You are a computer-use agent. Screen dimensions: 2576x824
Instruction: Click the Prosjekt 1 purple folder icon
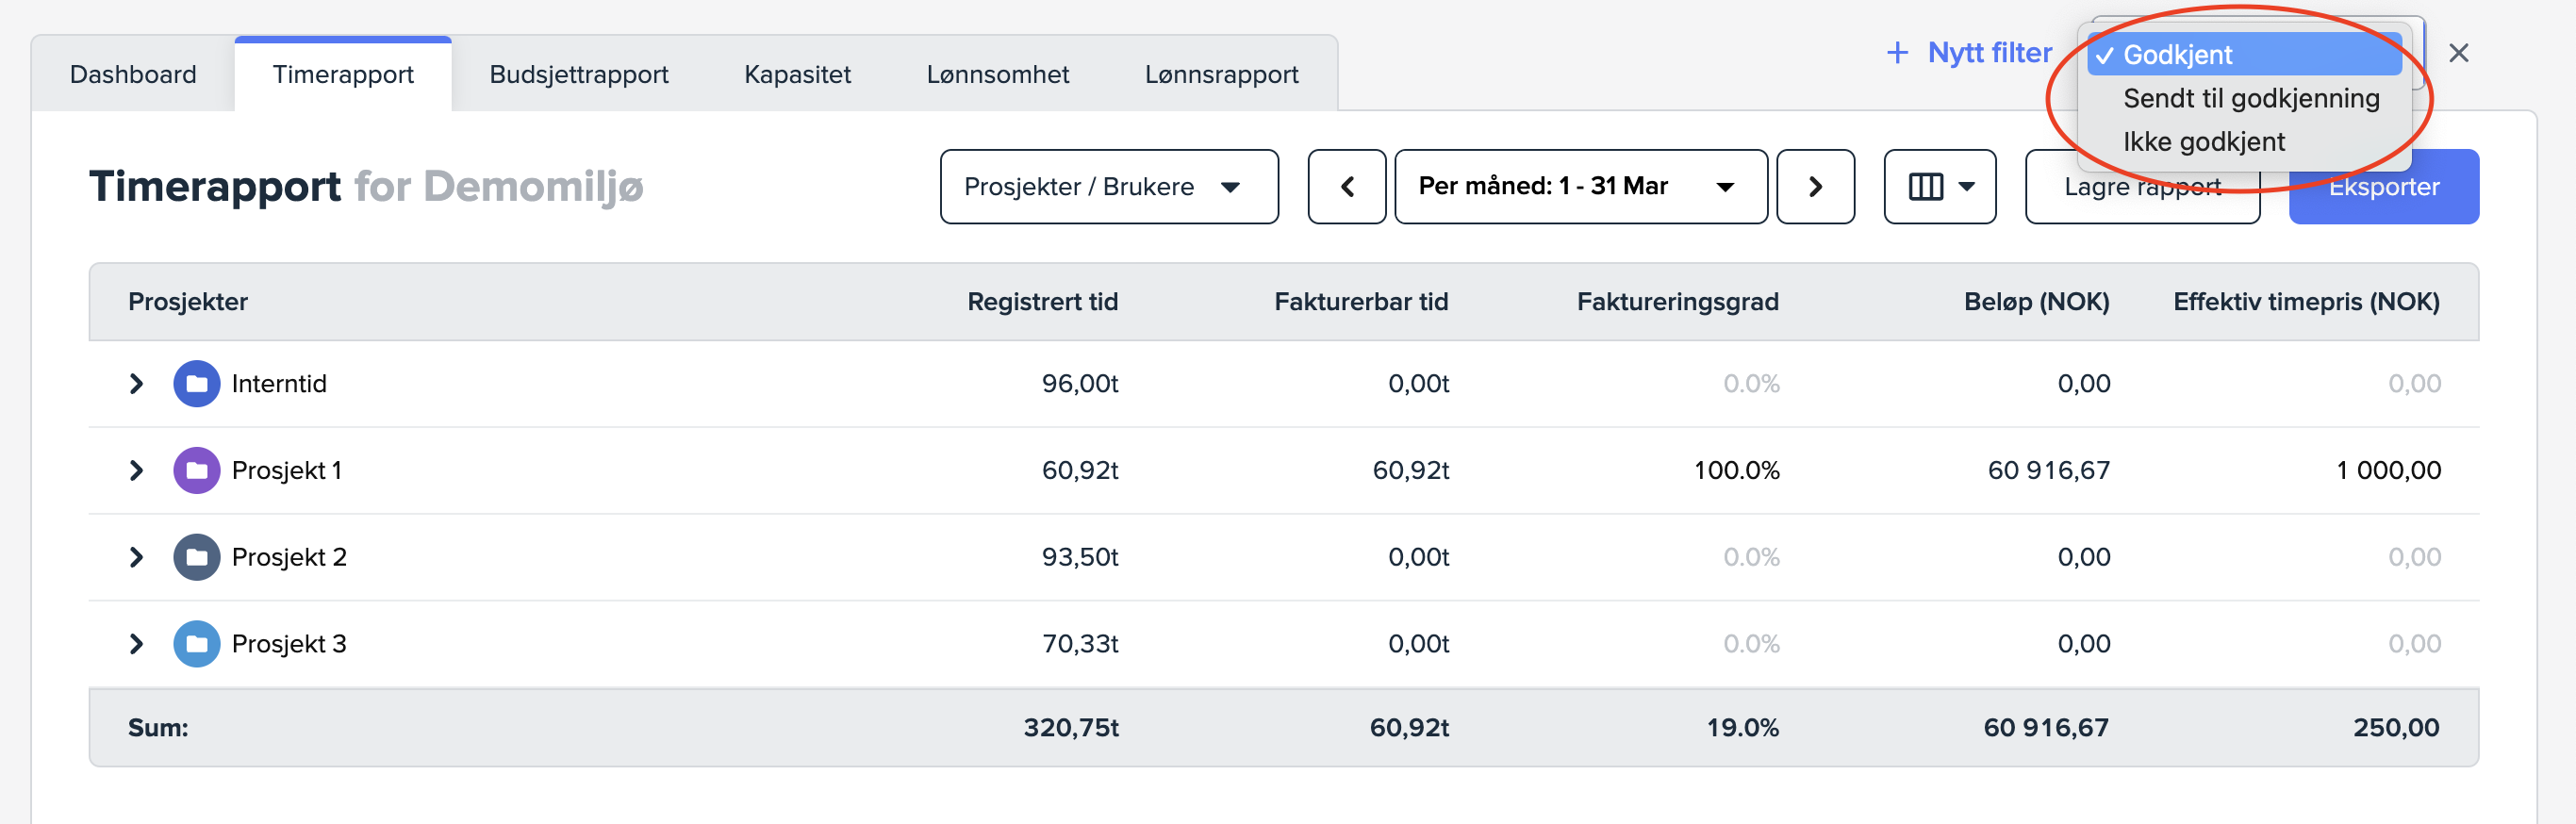(196, 470)
